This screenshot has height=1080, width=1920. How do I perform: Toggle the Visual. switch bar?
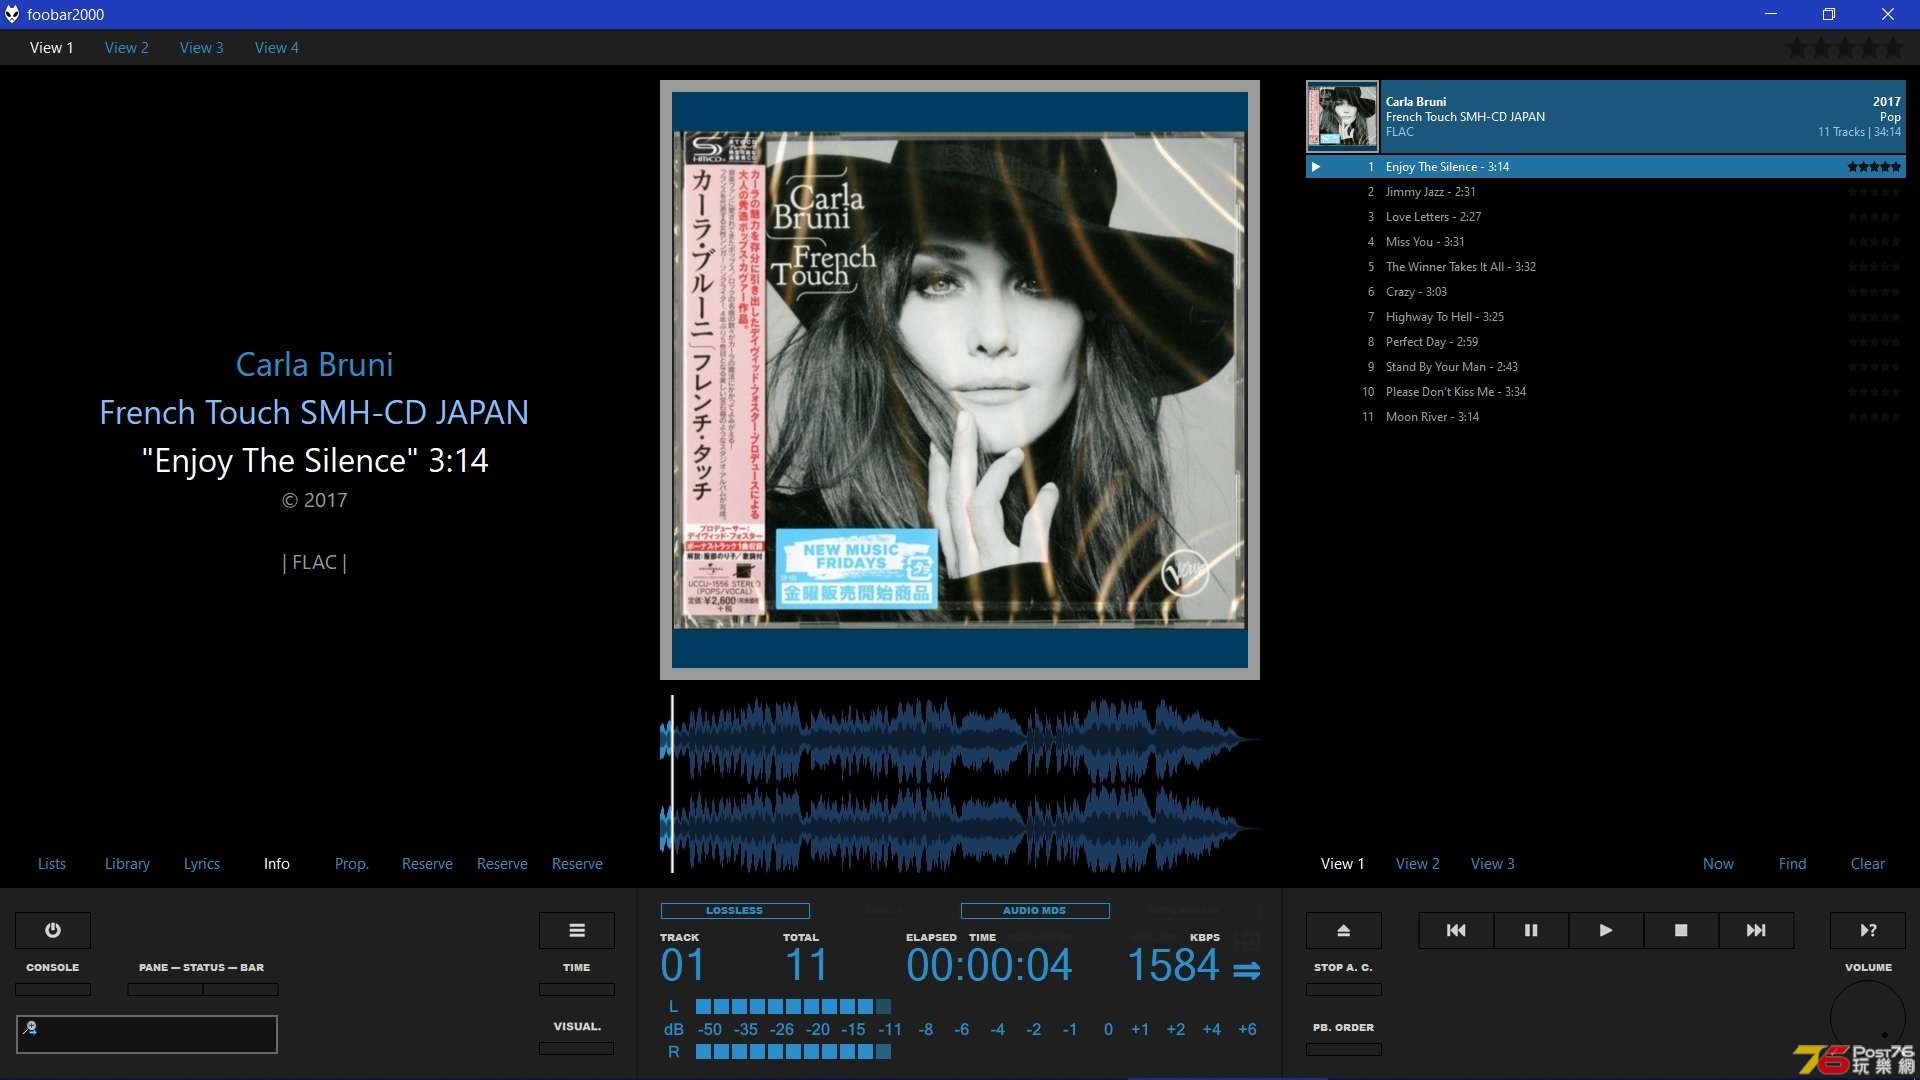577,1048
